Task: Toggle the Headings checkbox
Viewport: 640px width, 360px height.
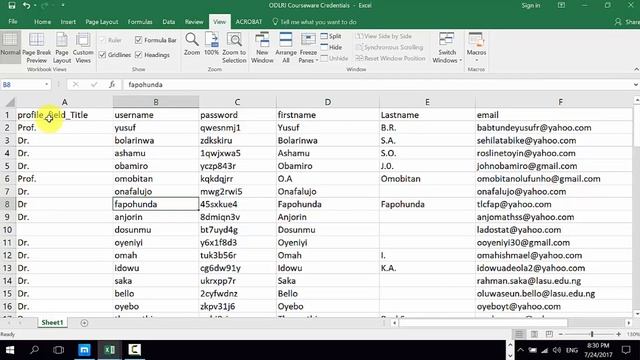Action: tap(138, 55)
